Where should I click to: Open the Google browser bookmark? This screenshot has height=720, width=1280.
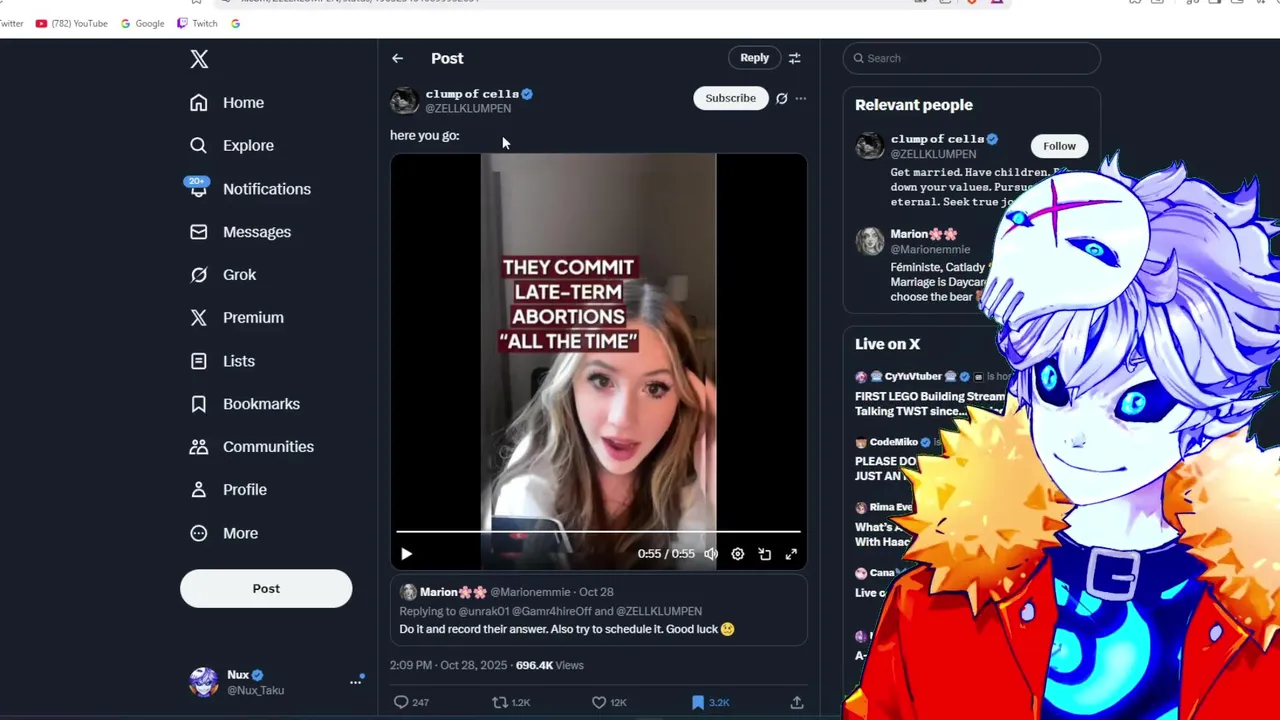(142, 23)
